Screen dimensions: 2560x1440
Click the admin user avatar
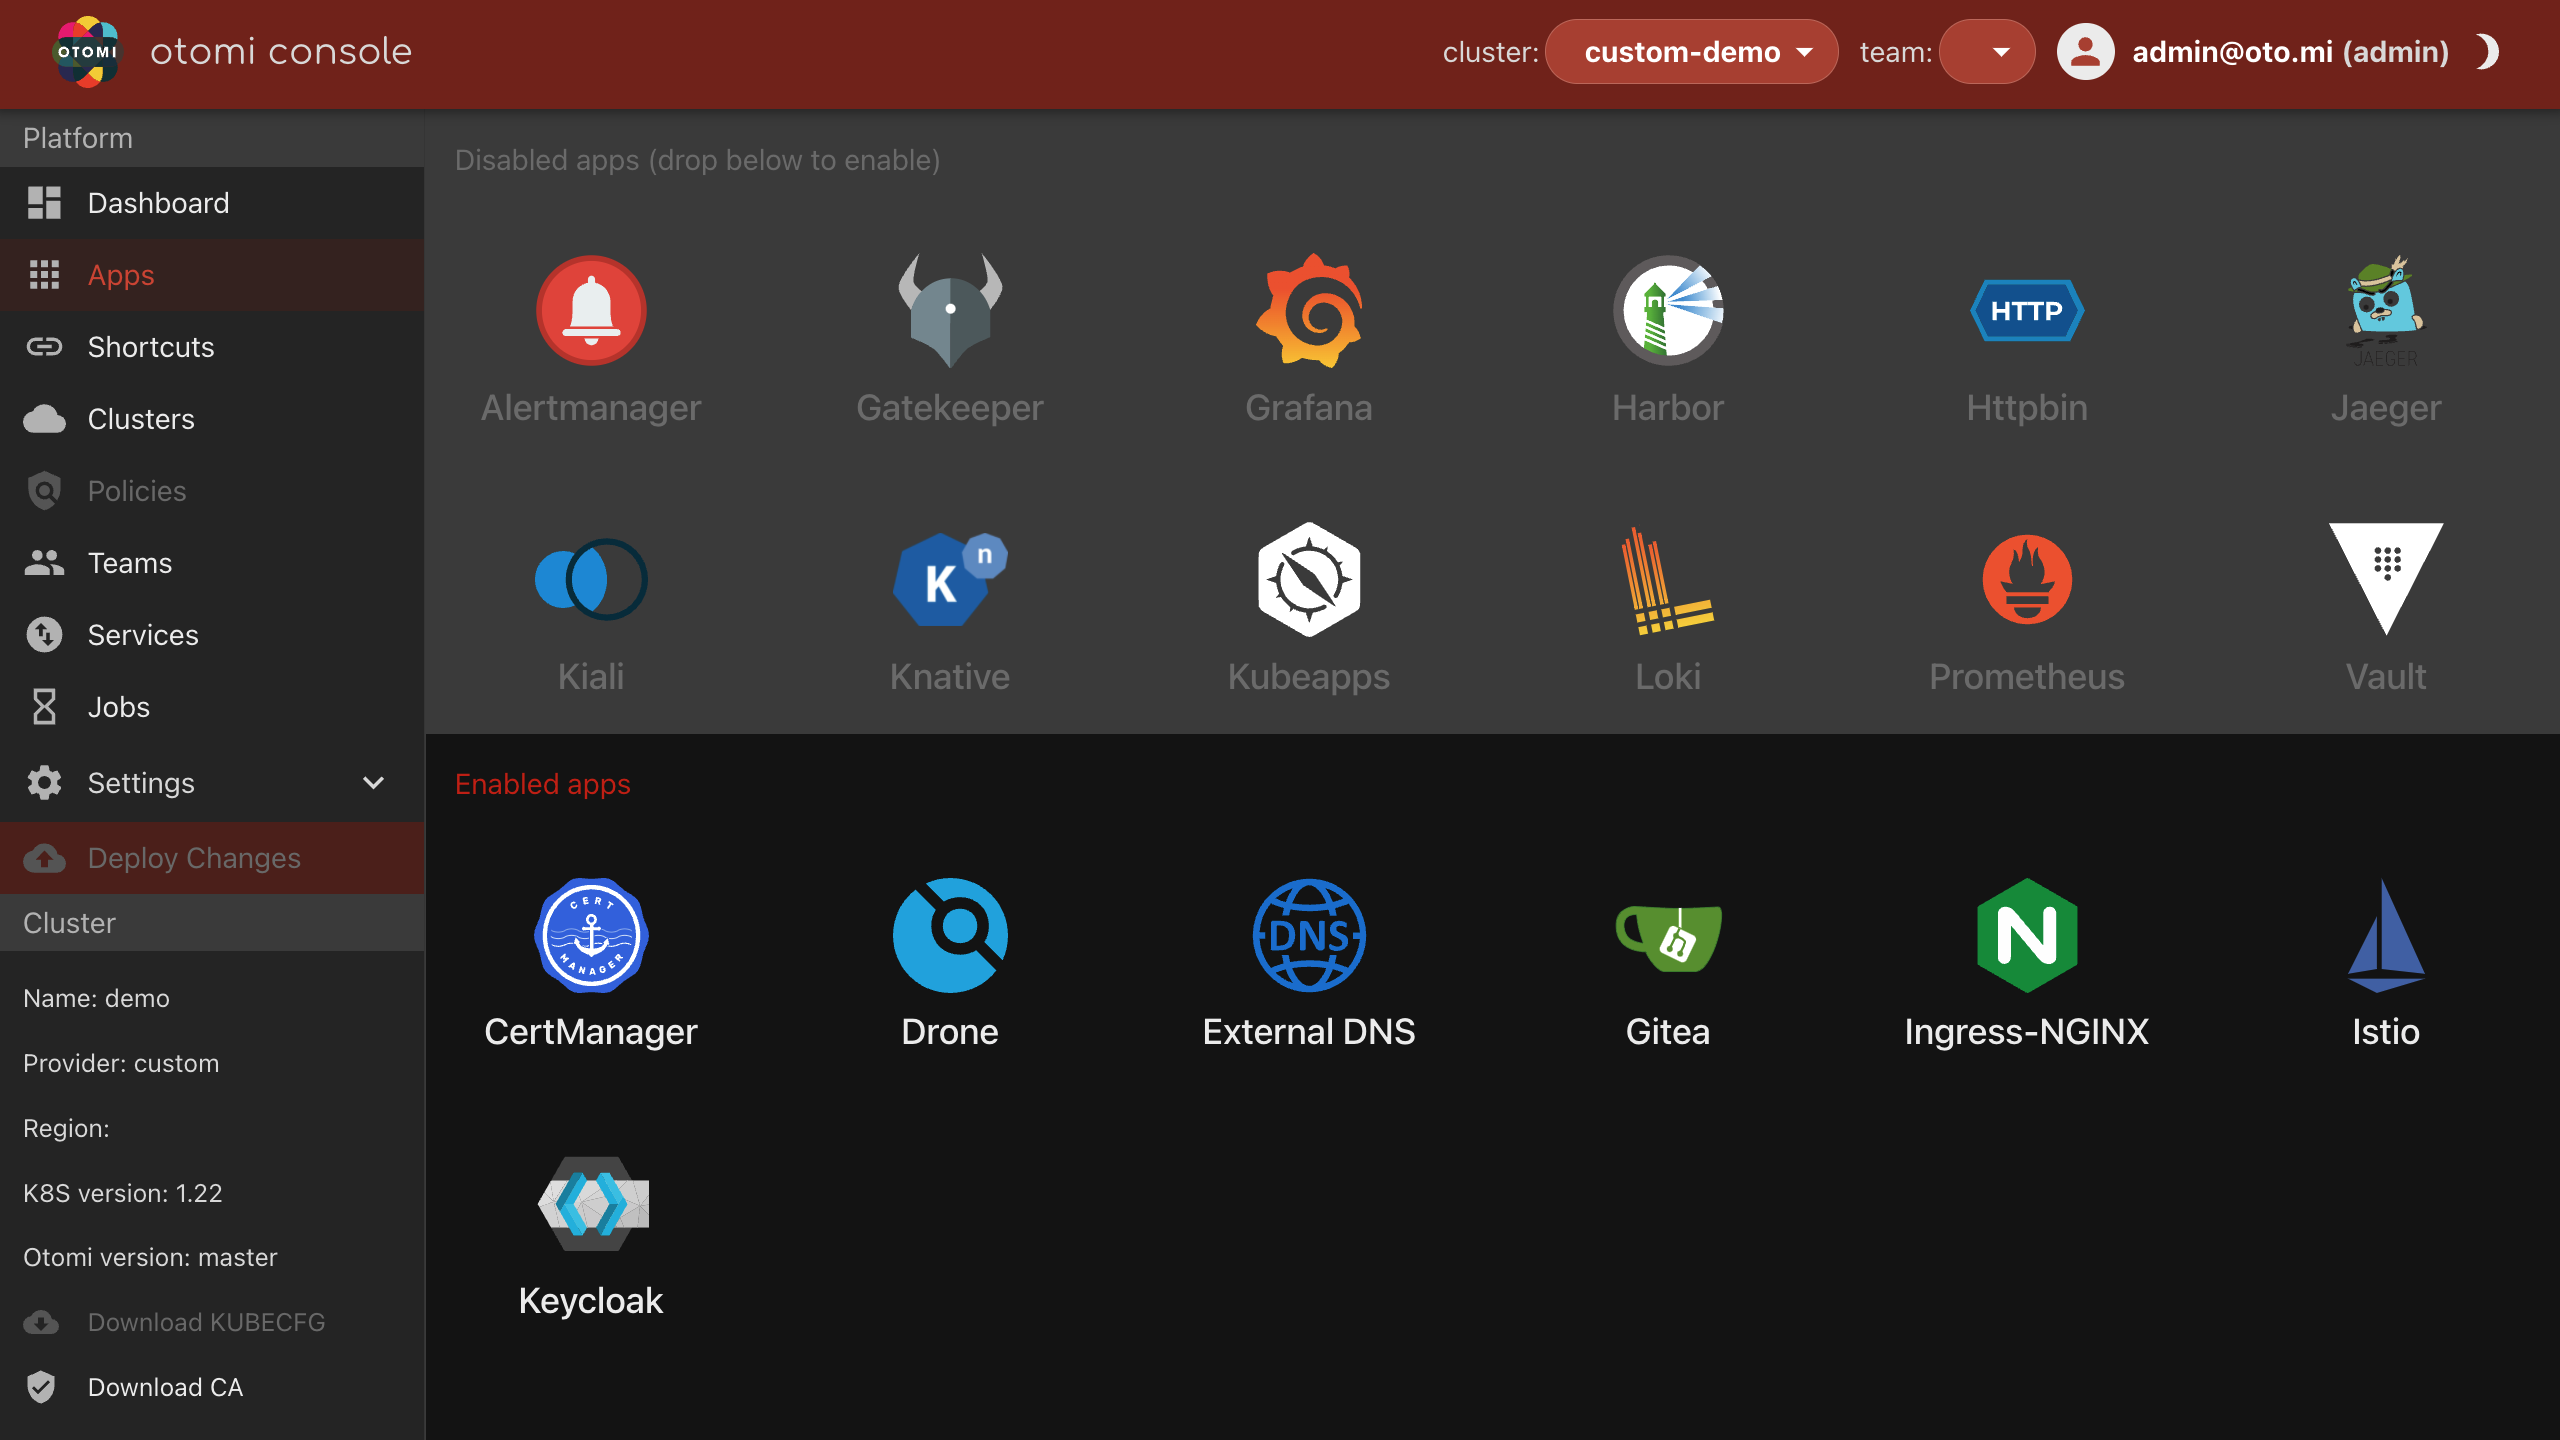tap(2085, 52)
